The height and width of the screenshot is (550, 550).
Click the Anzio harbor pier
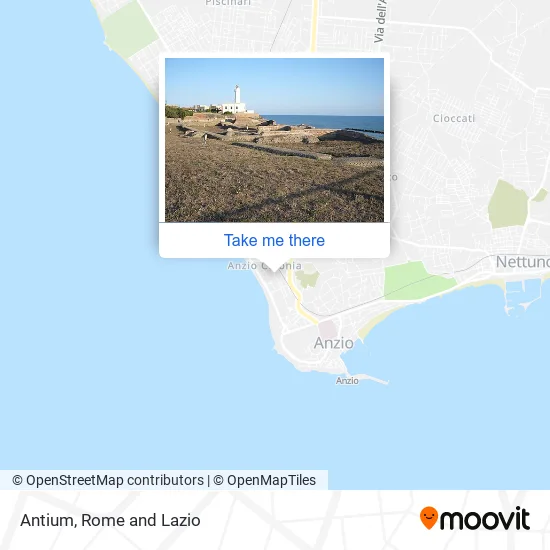pos(368,378)
